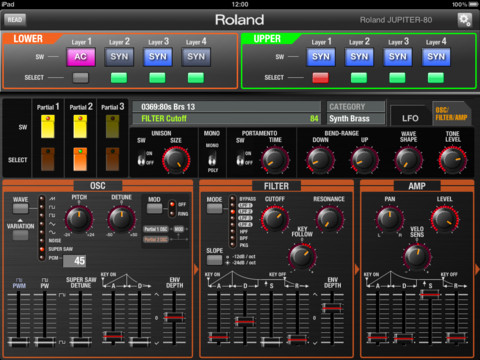Toggle Upper Layer 1 SYN switch
The width and height of the screenshot is (480, 360).
click(x=321, y=57)
